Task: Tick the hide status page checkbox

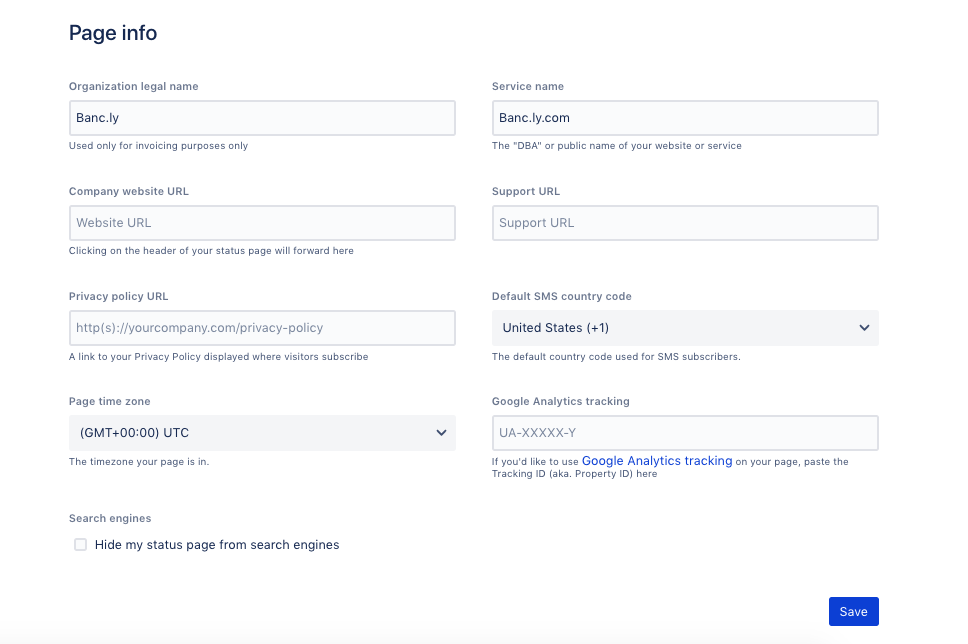Action: [x=80, y=545]
